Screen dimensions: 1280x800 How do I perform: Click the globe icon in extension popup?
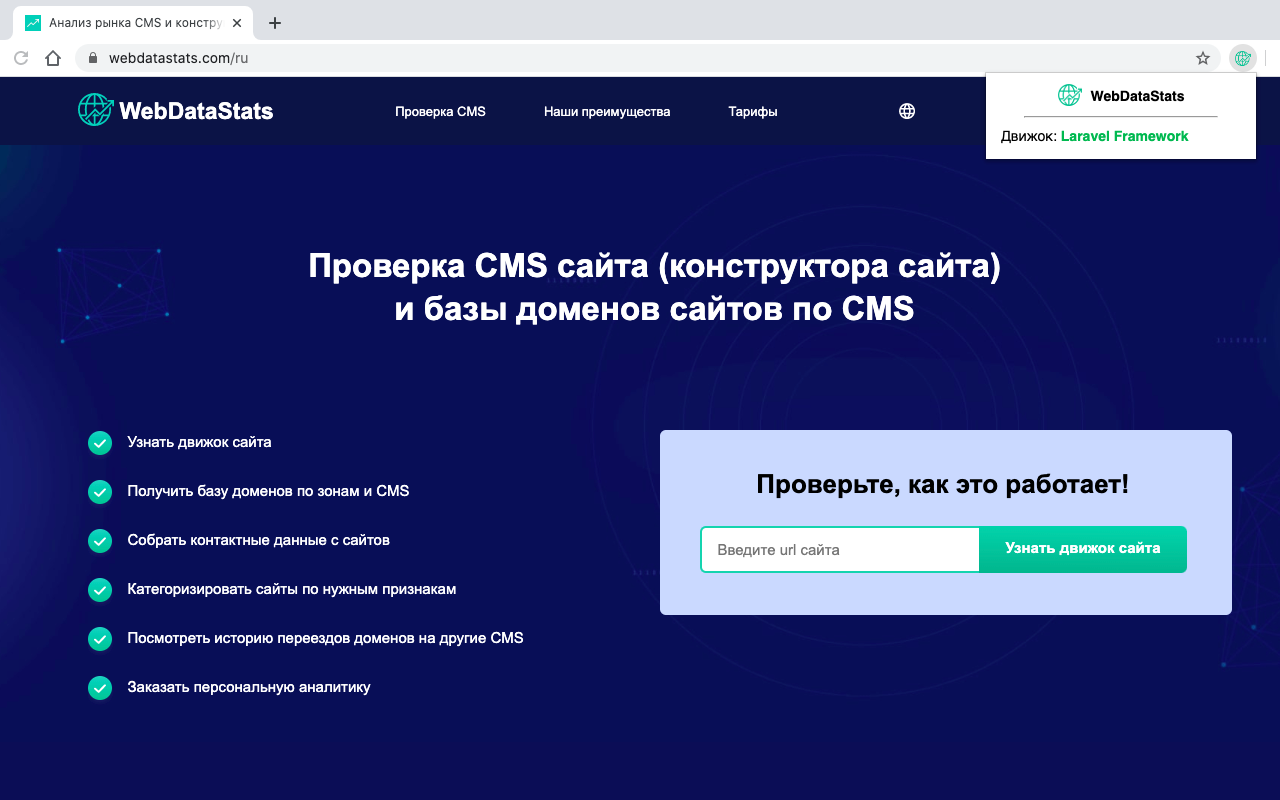[1069, 95]
